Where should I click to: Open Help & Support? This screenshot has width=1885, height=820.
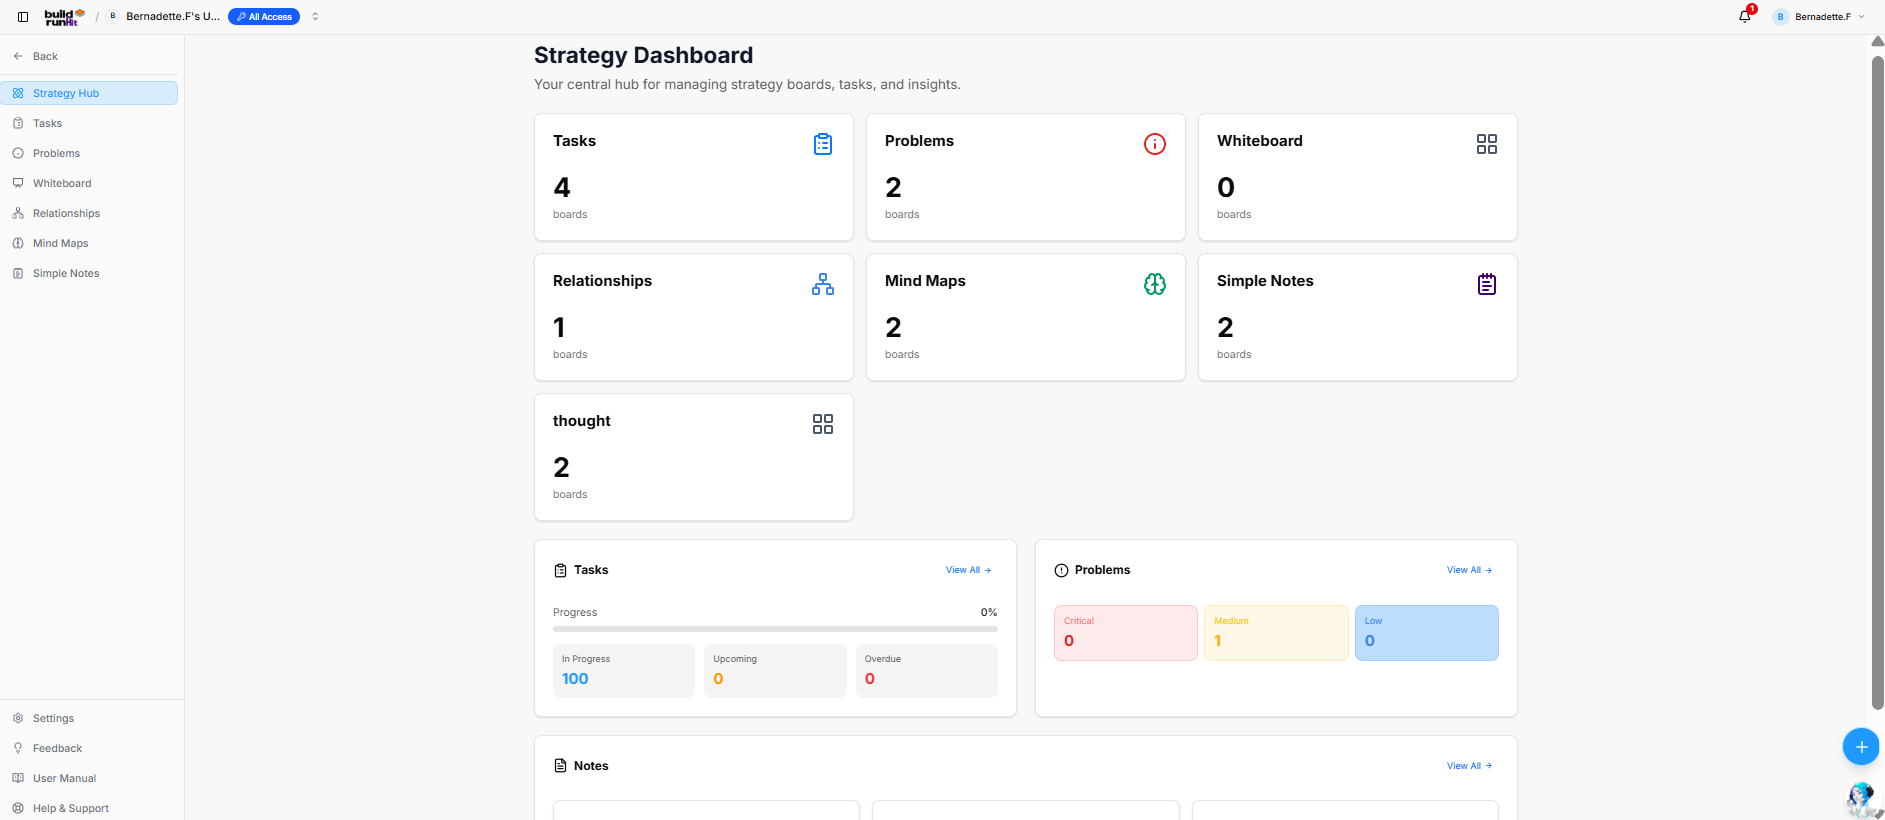[x=89, y=808]
